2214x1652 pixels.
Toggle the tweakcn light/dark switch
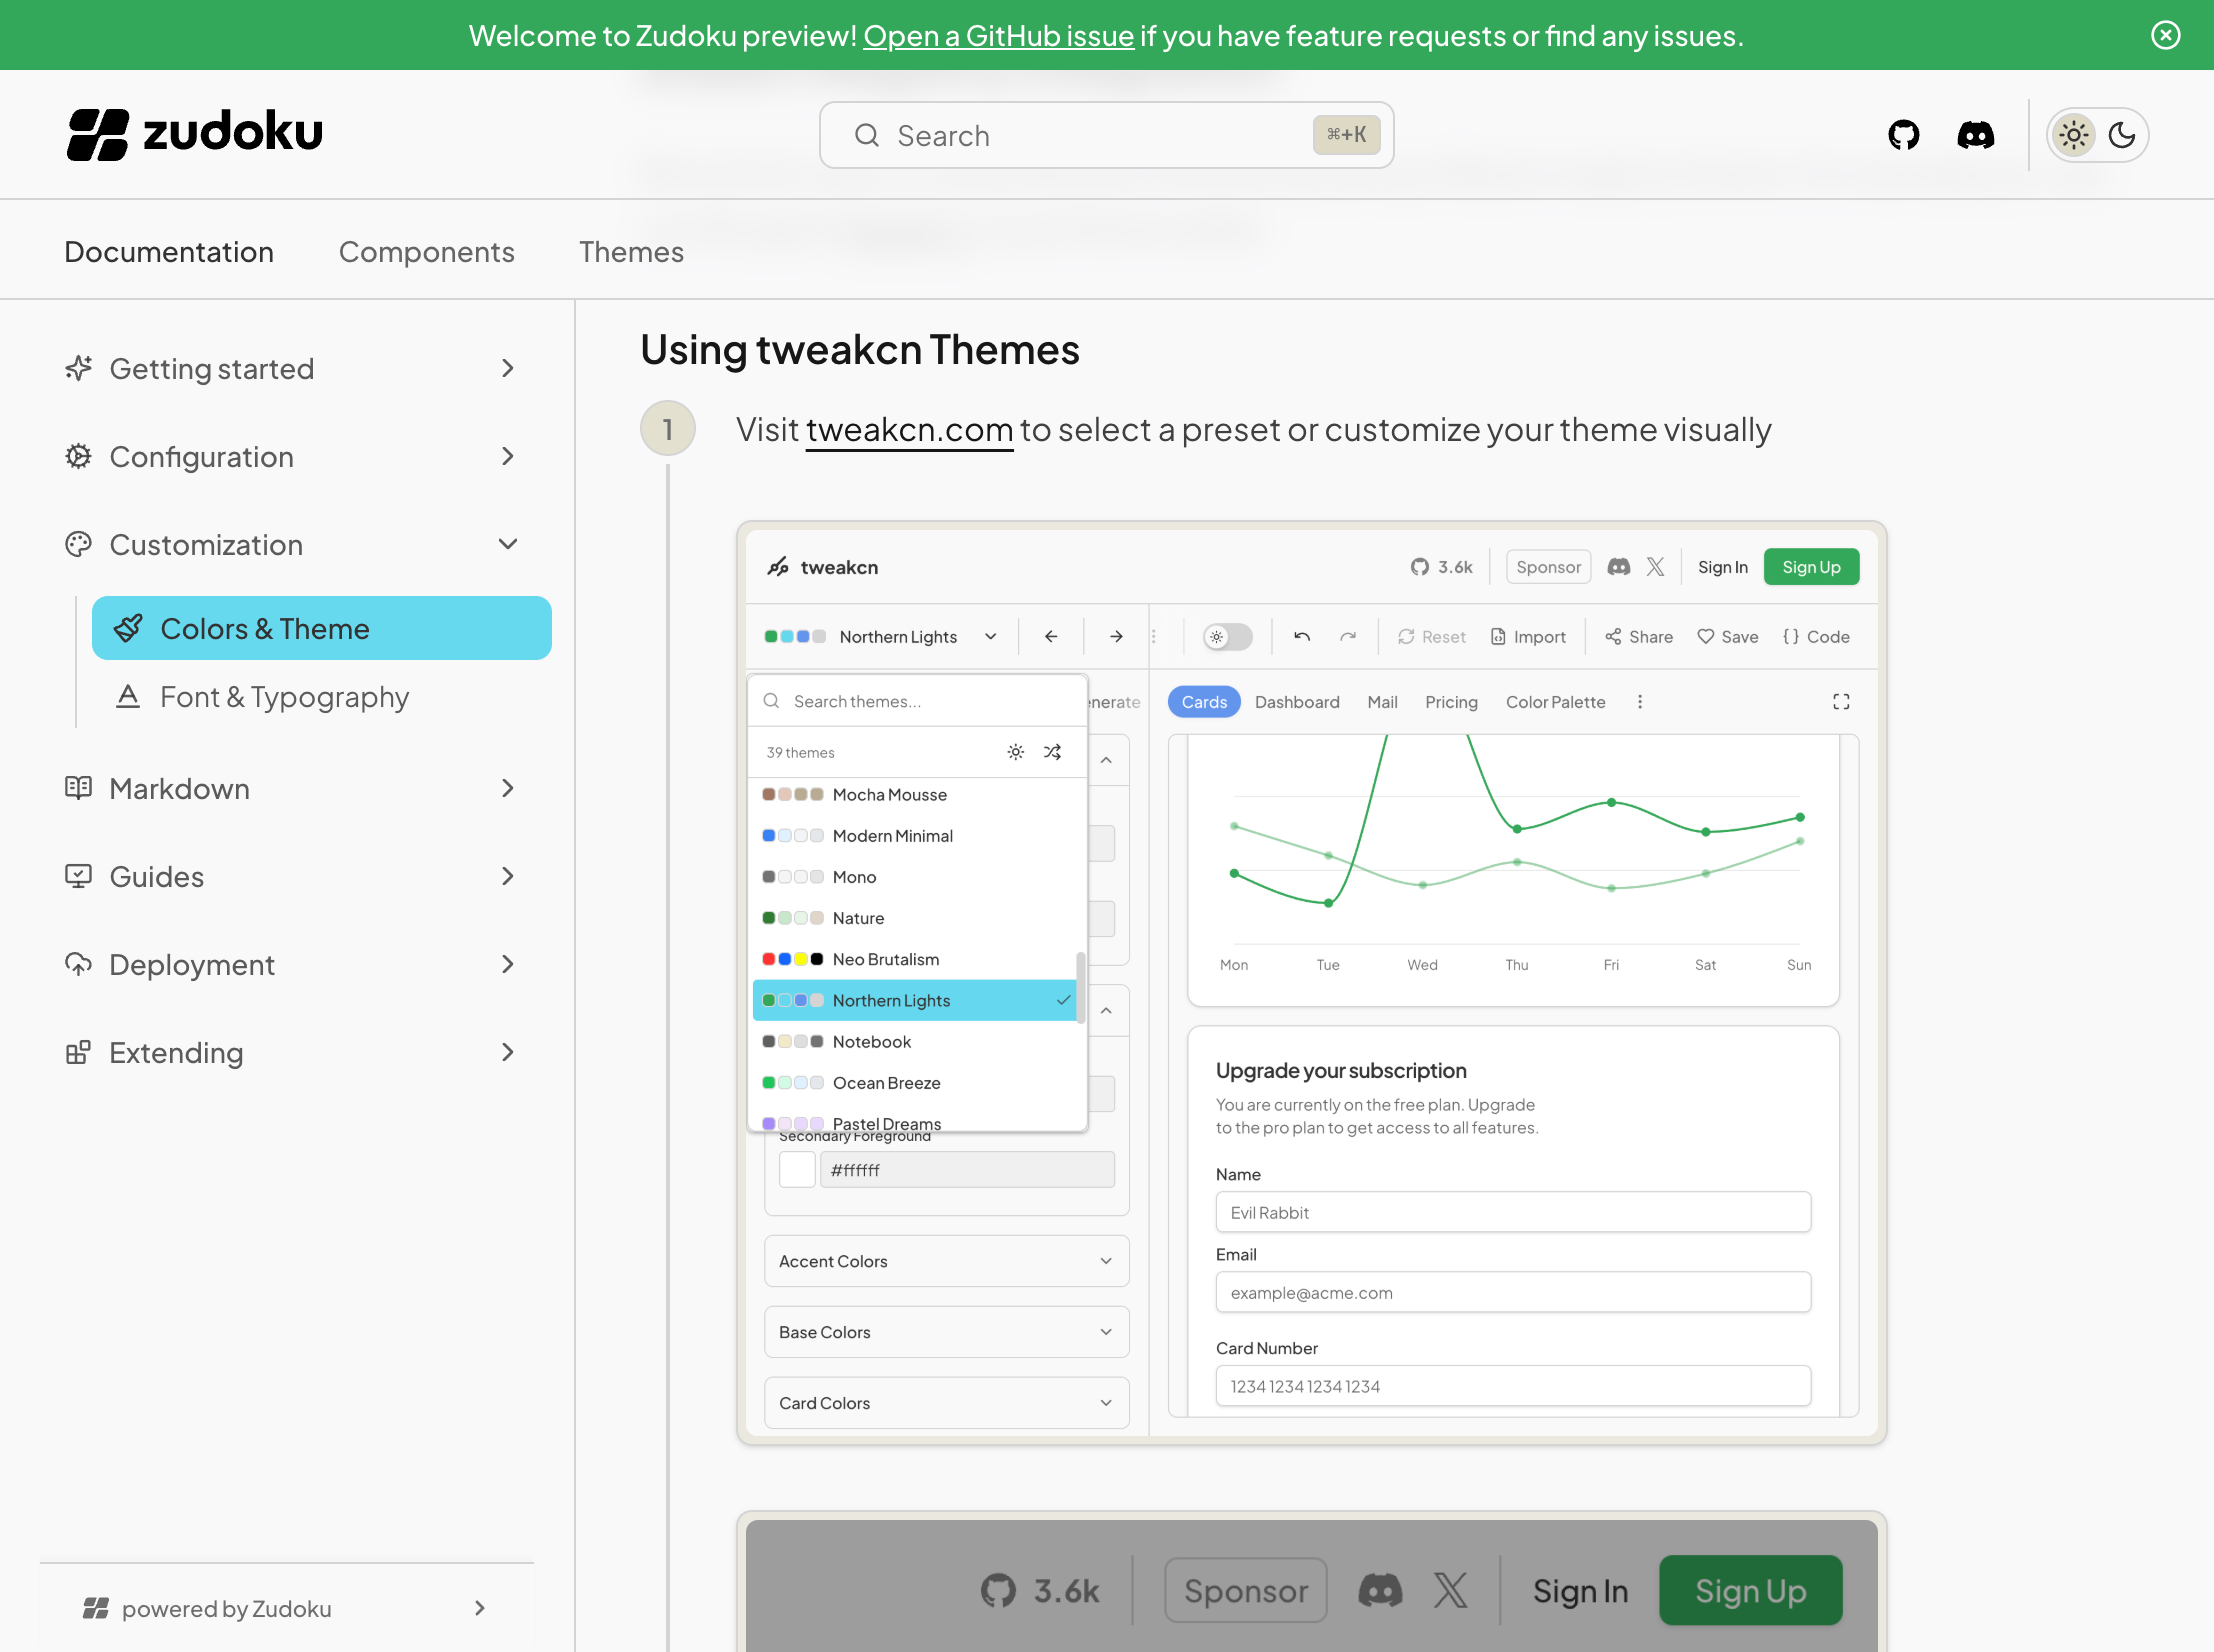click(1227, 637)
